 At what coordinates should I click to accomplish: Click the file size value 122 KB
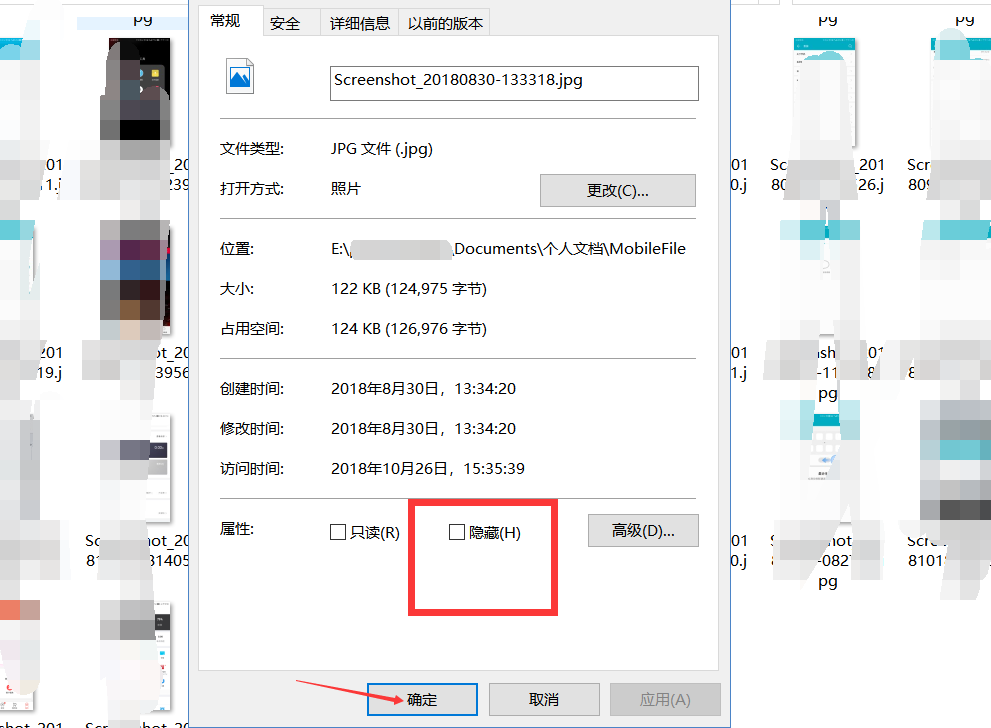pos(360,288)
